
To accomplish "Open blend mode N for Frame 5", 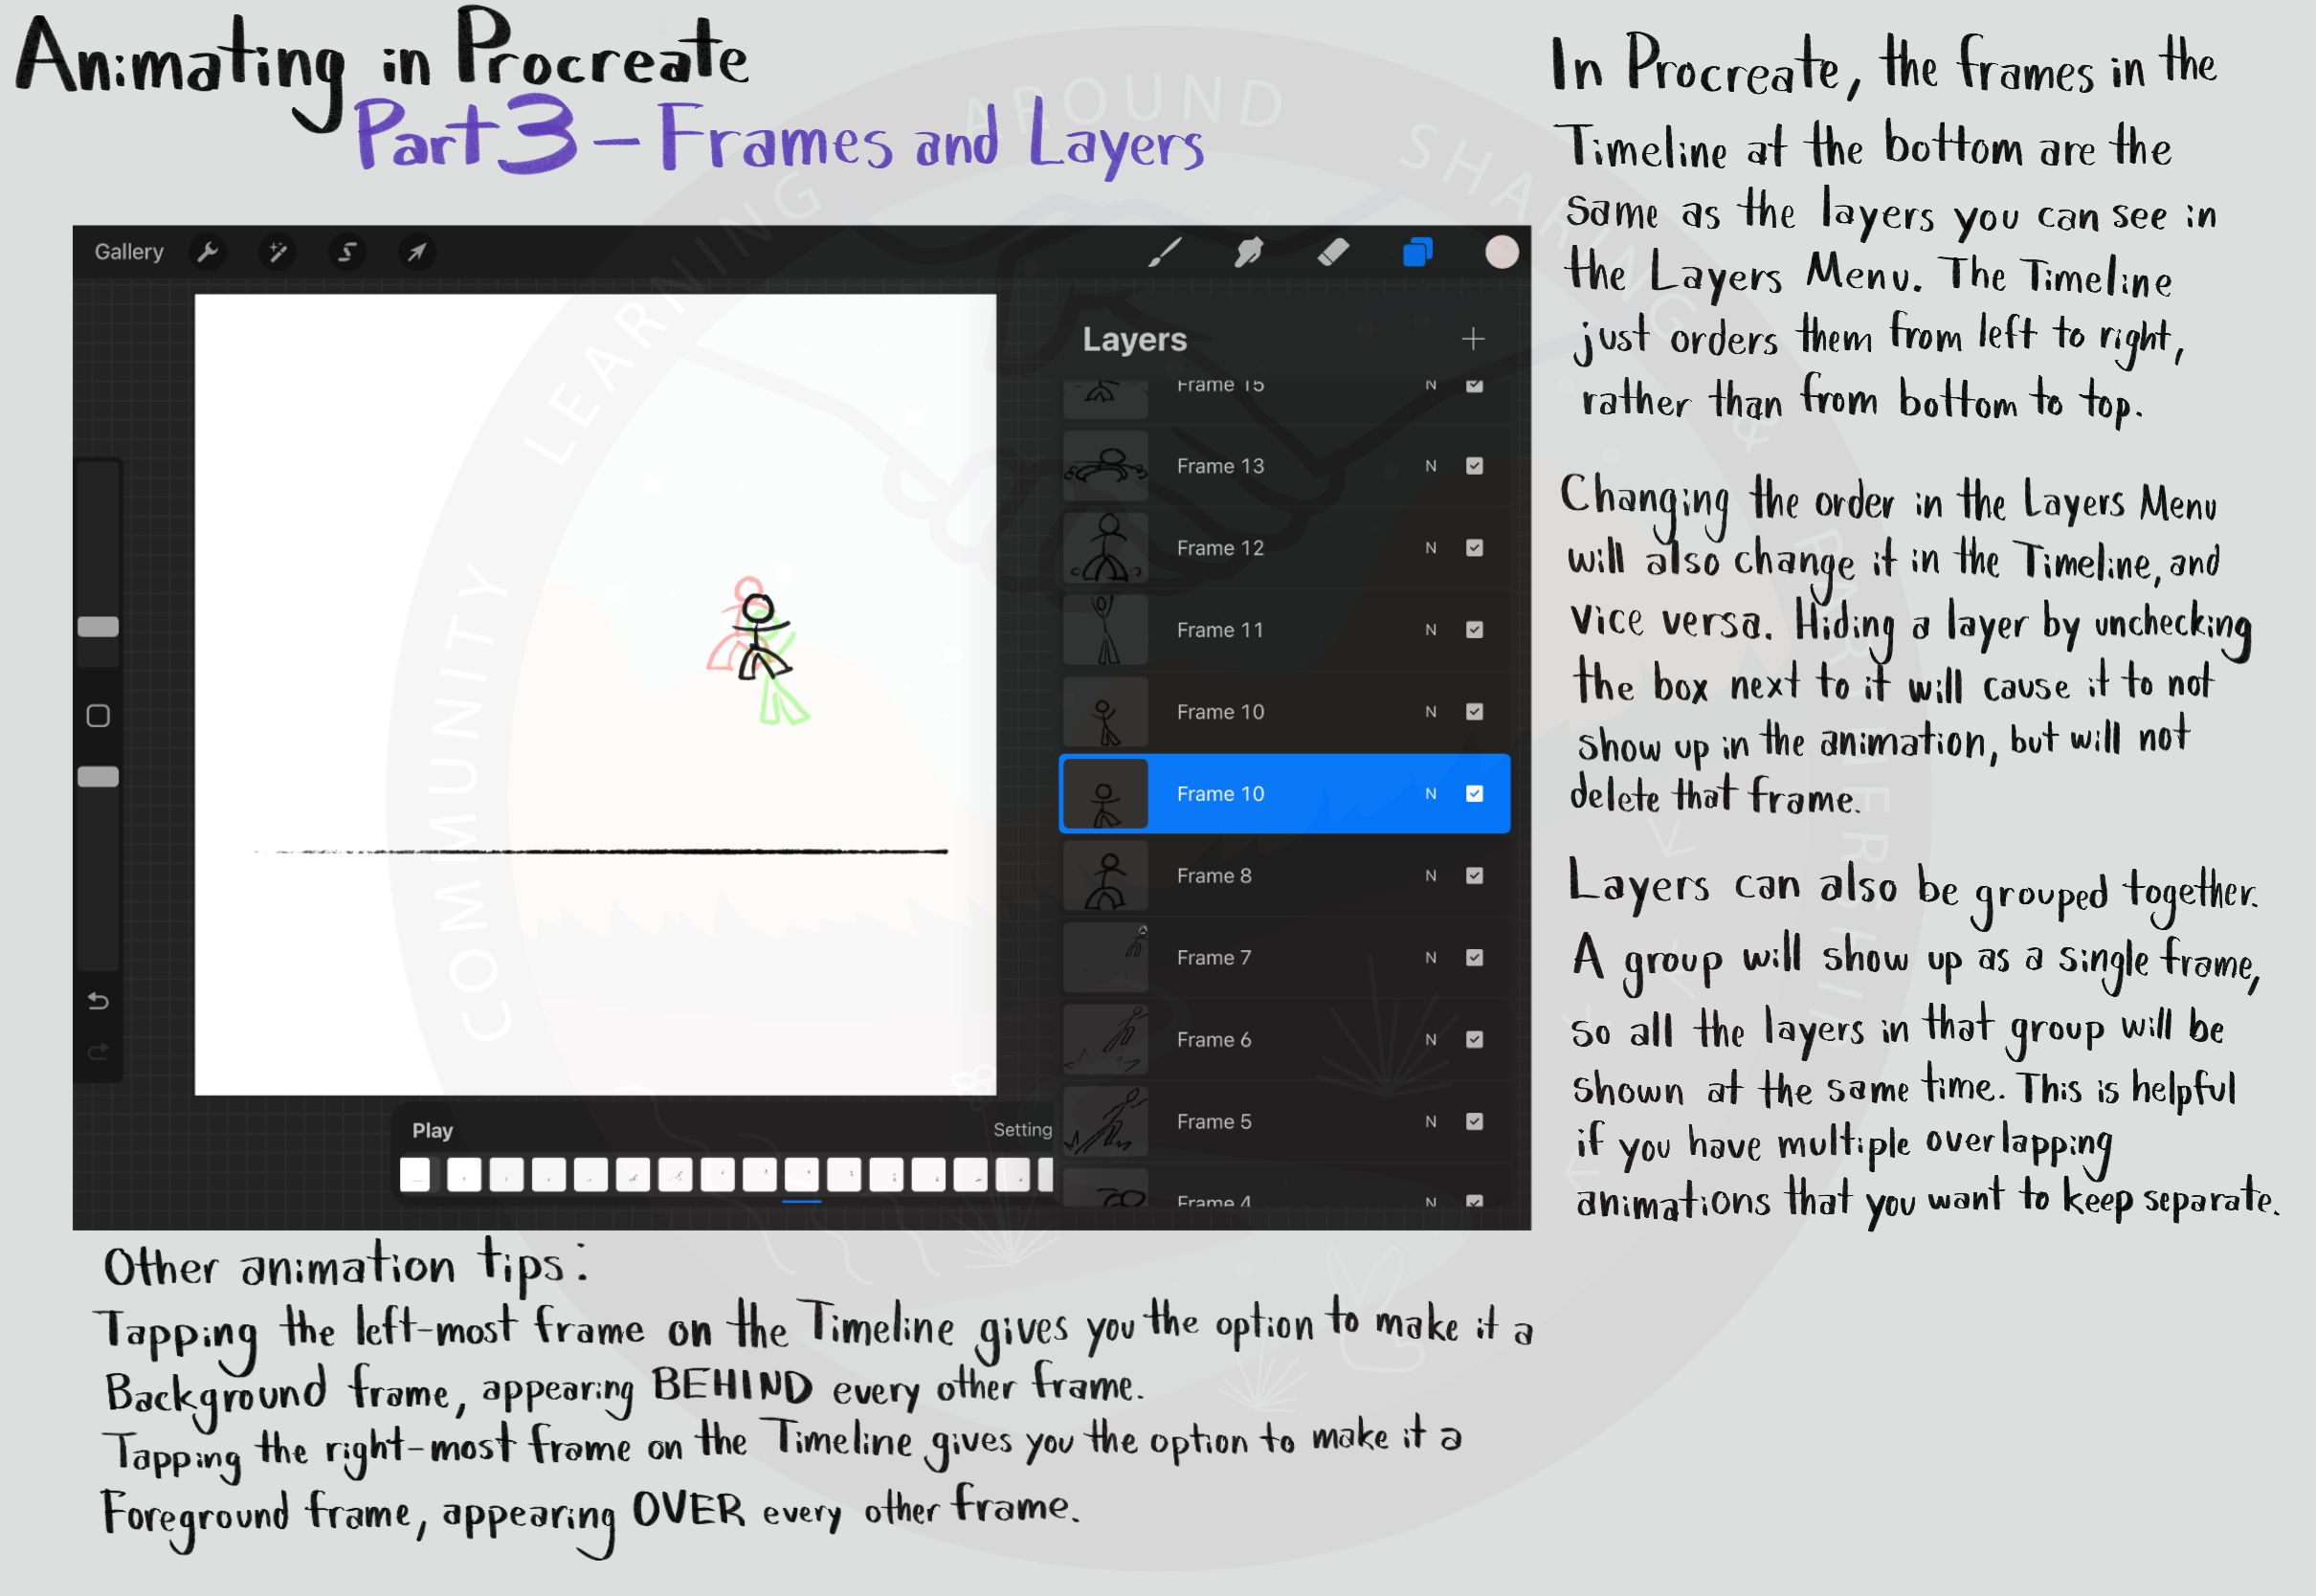I will pos(1431,1122).
